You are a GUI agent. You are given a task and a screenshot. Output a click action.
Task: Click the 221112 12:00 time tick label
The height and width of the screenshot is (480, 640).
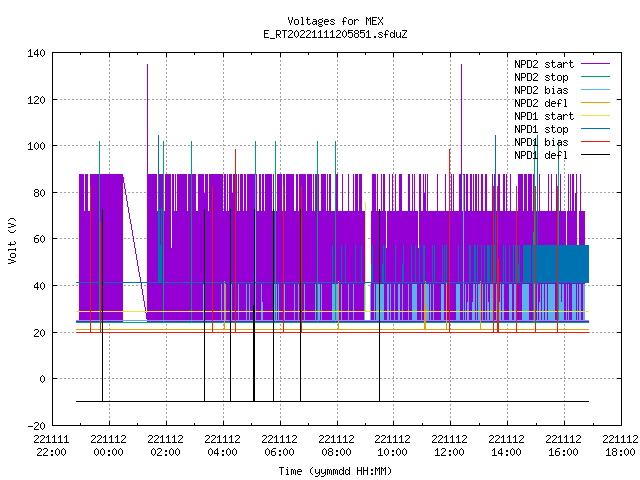click(x=449, y=446)
